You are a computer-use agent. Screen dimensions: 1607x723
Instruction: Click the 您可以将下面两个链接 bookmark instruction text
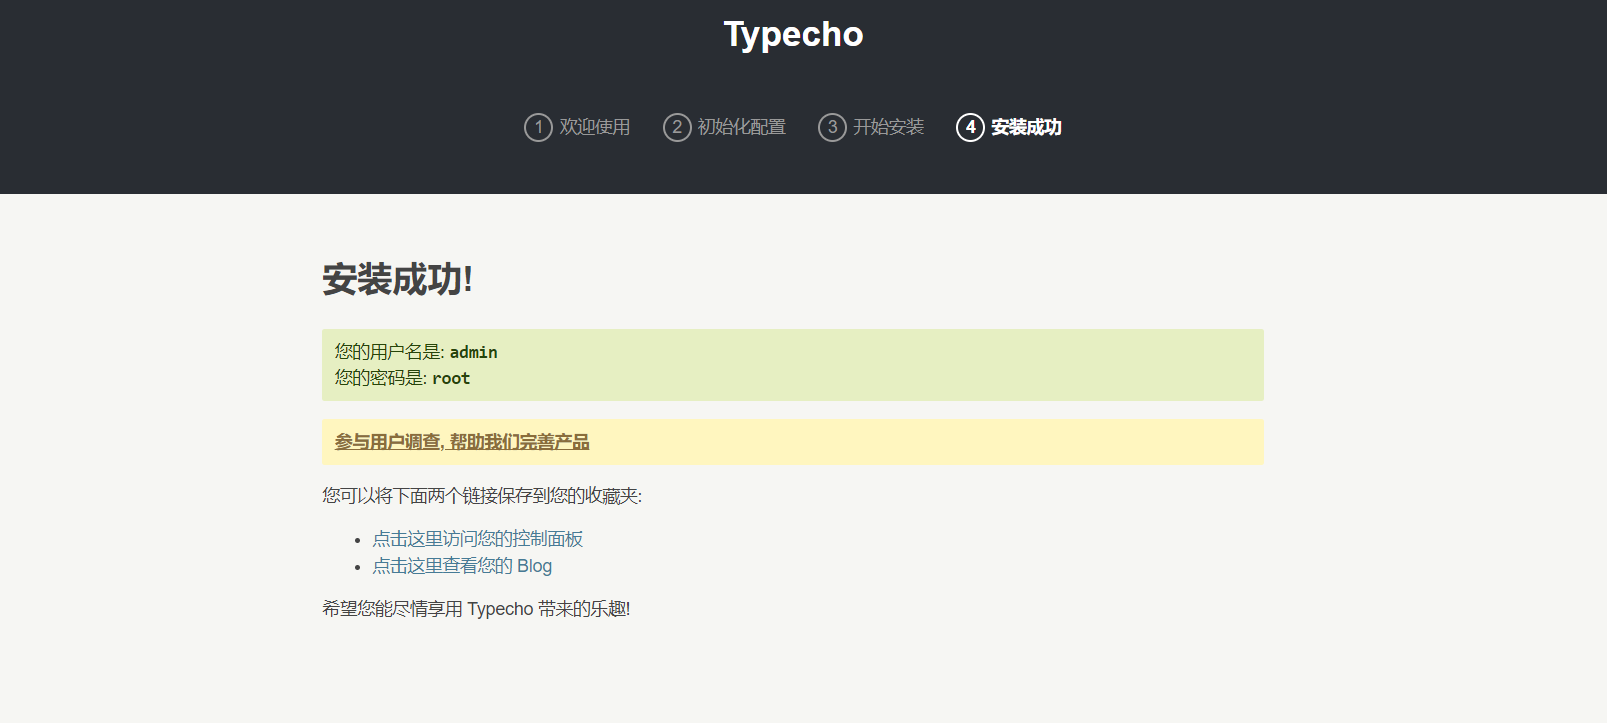pyautogui.click(x=481, y=496)
